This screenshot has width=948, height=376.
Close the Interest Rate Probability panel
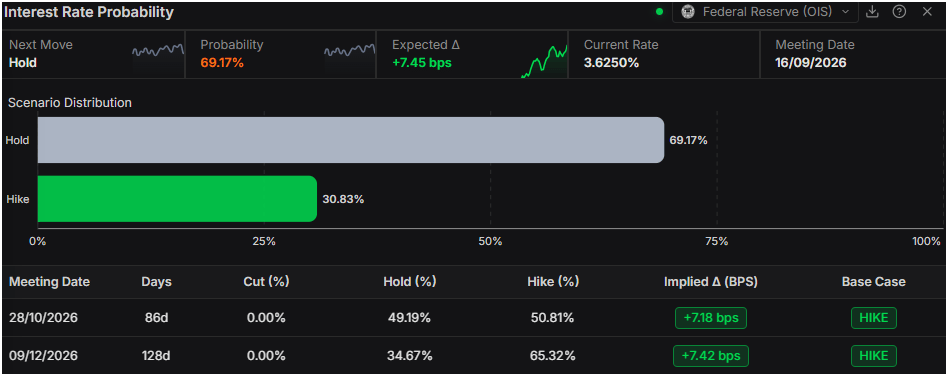coord(927,12)
